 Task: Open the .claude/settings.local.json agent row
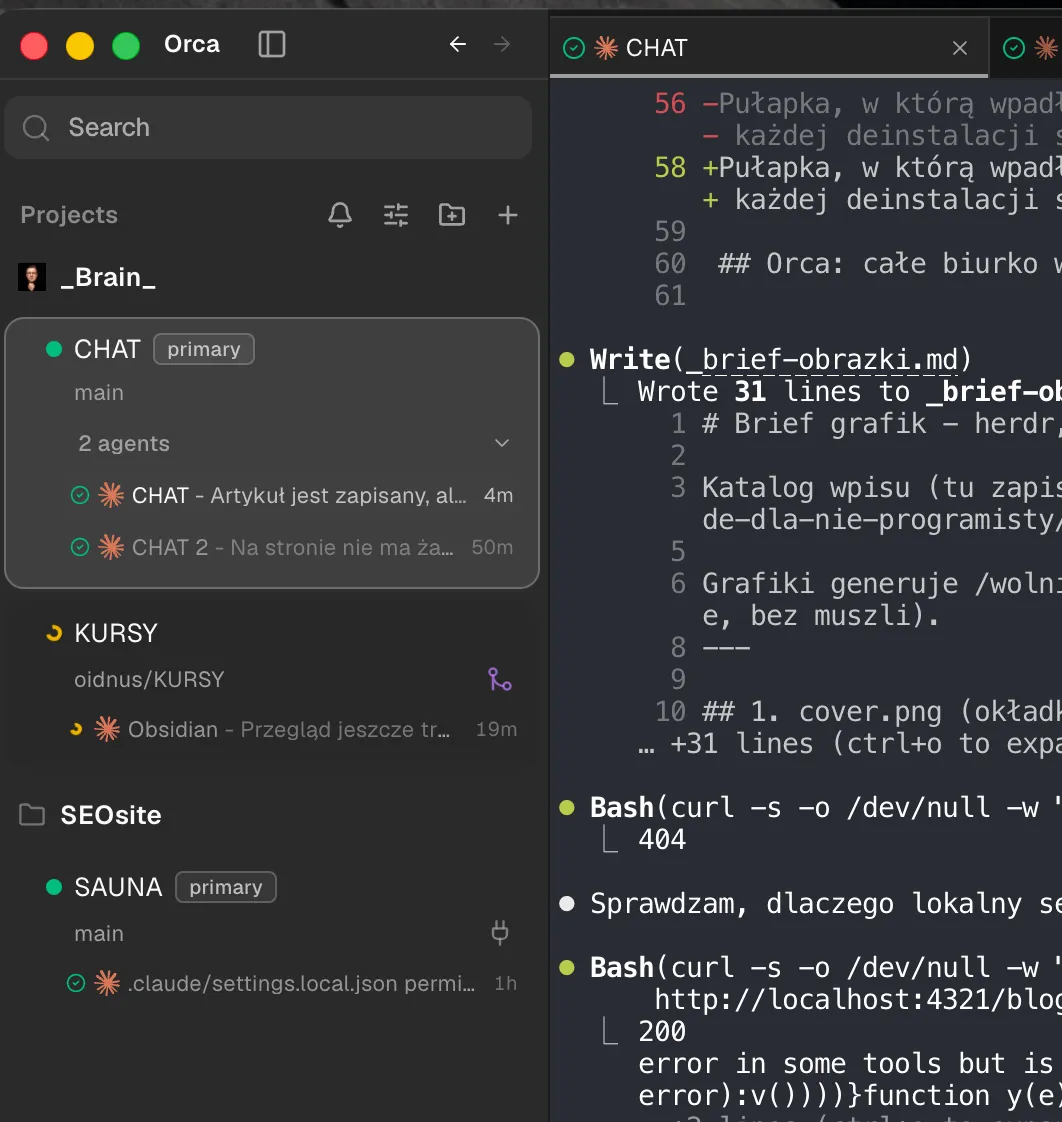(x=292, y=983)
